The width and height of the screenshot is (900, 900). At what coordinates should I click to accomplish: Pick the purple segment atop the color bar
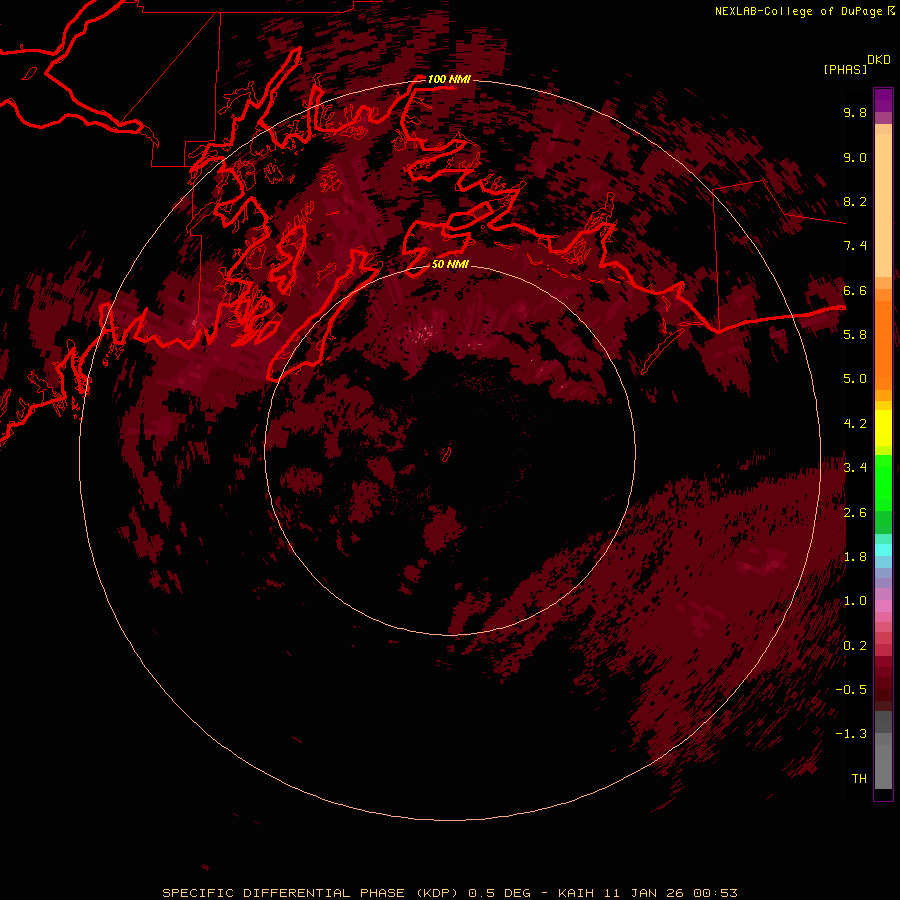coord(883,100)
